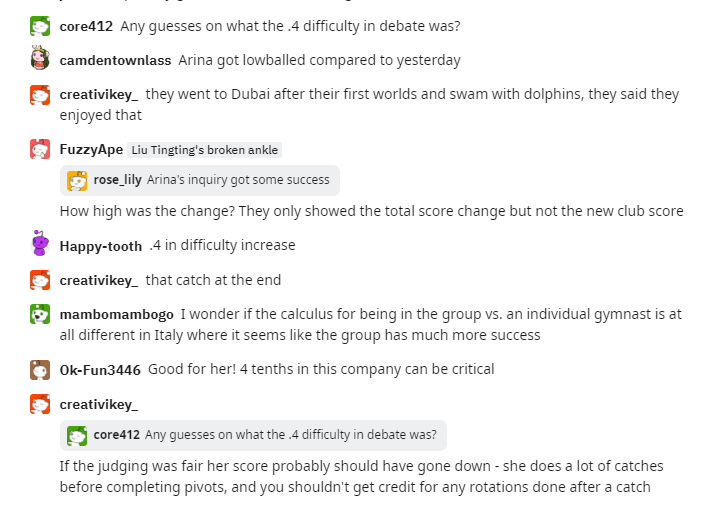Open mambomambogo's profile name
The width and height of the screenshot is (707, 509).
point(116,314)
